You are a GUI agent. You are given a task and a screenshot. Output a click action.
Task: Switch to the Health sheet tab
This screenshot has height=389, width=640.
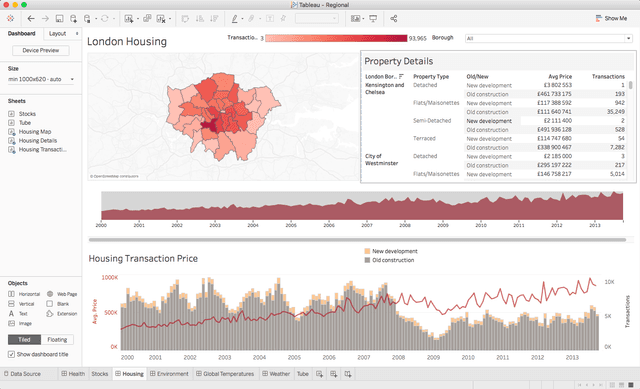pos(73,374)
